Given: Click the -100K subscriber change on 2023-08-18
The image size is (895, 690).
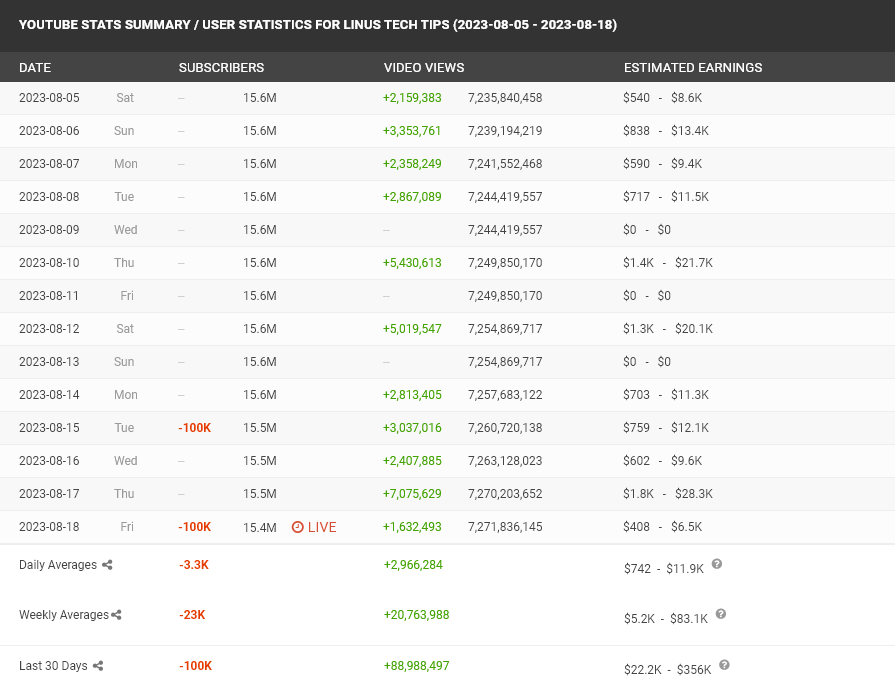Looking at the screenshot, I should (195, 527).
